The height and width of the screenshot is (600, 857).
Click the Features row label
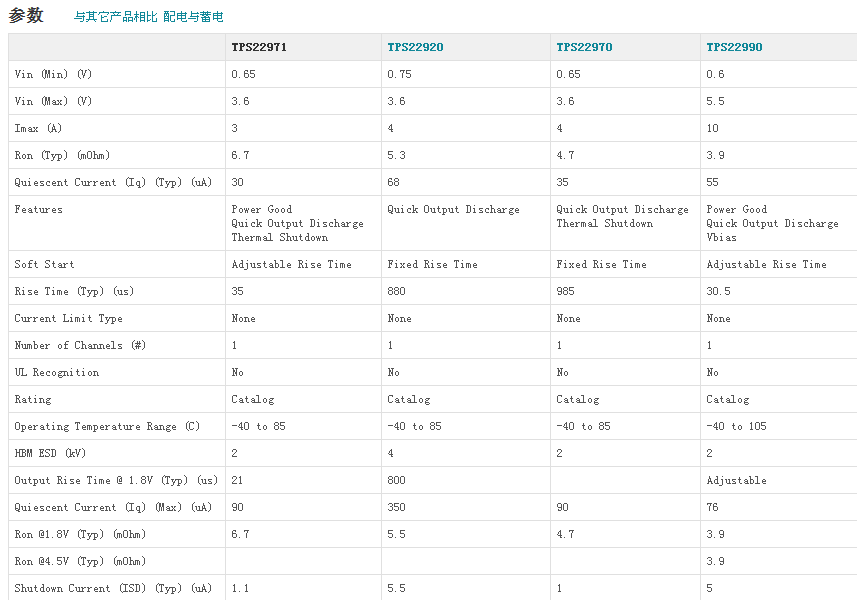(38, 209)
